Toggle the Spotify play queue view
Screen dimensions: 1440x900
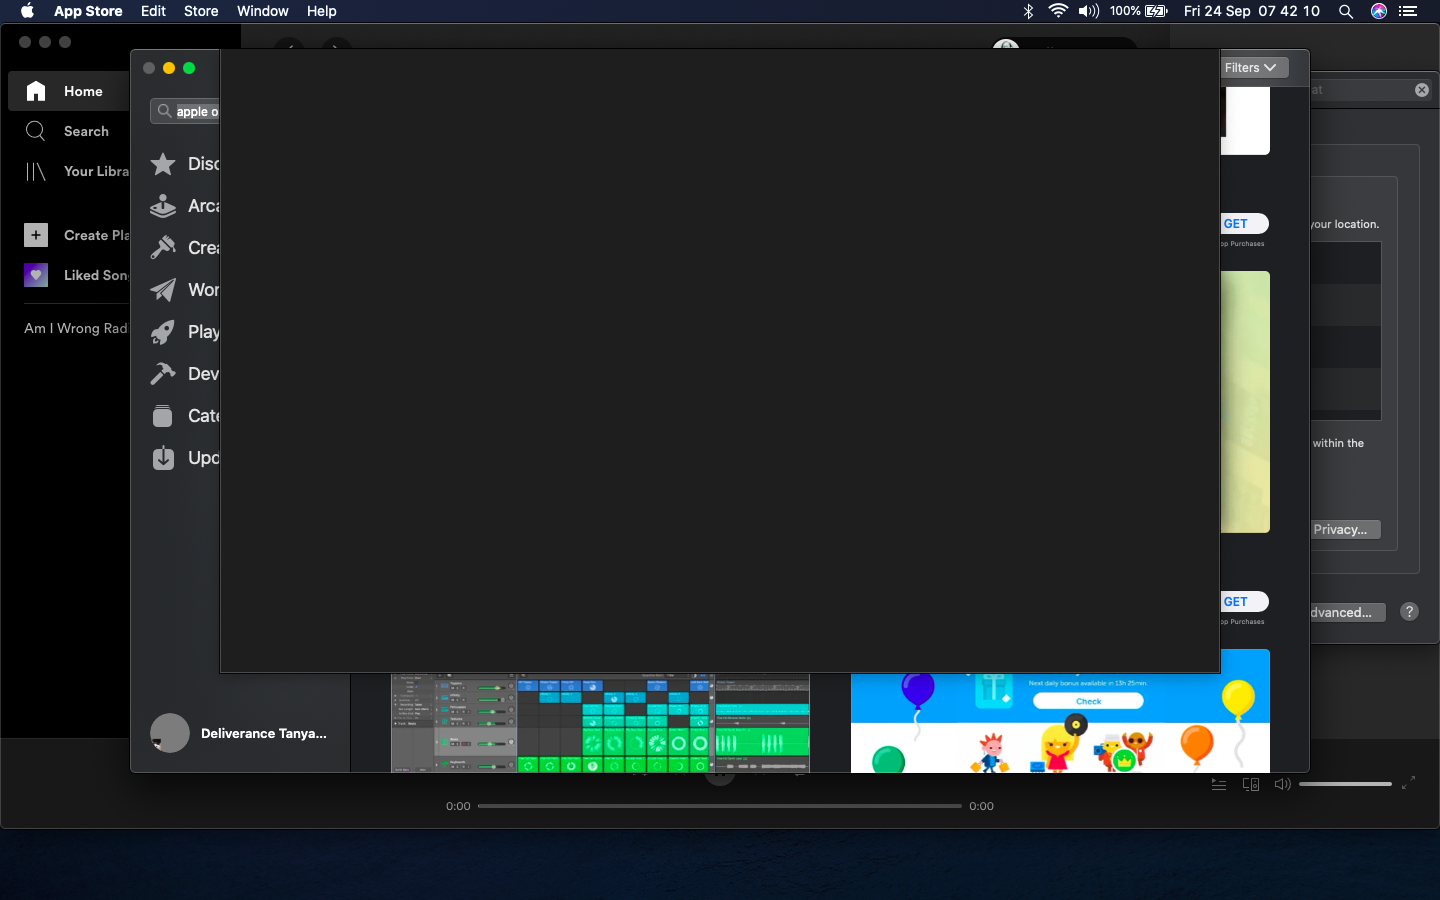(x=1219, y=785)
